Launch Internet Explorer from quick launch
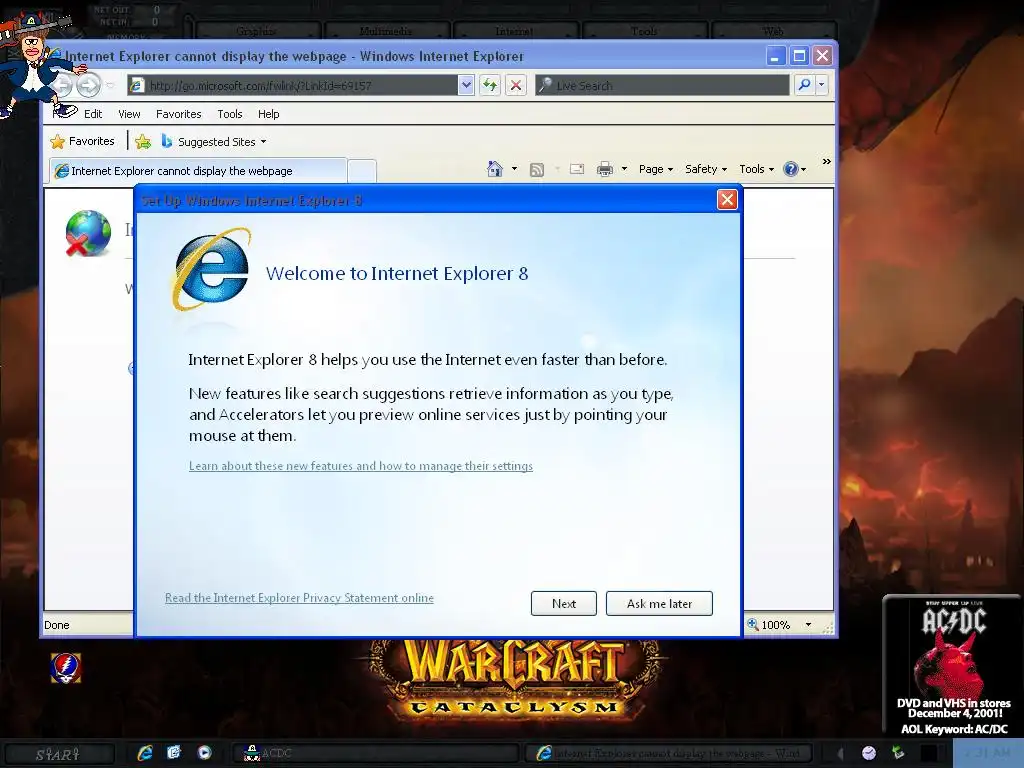1024x768 pixels. [x=145, y=753]
